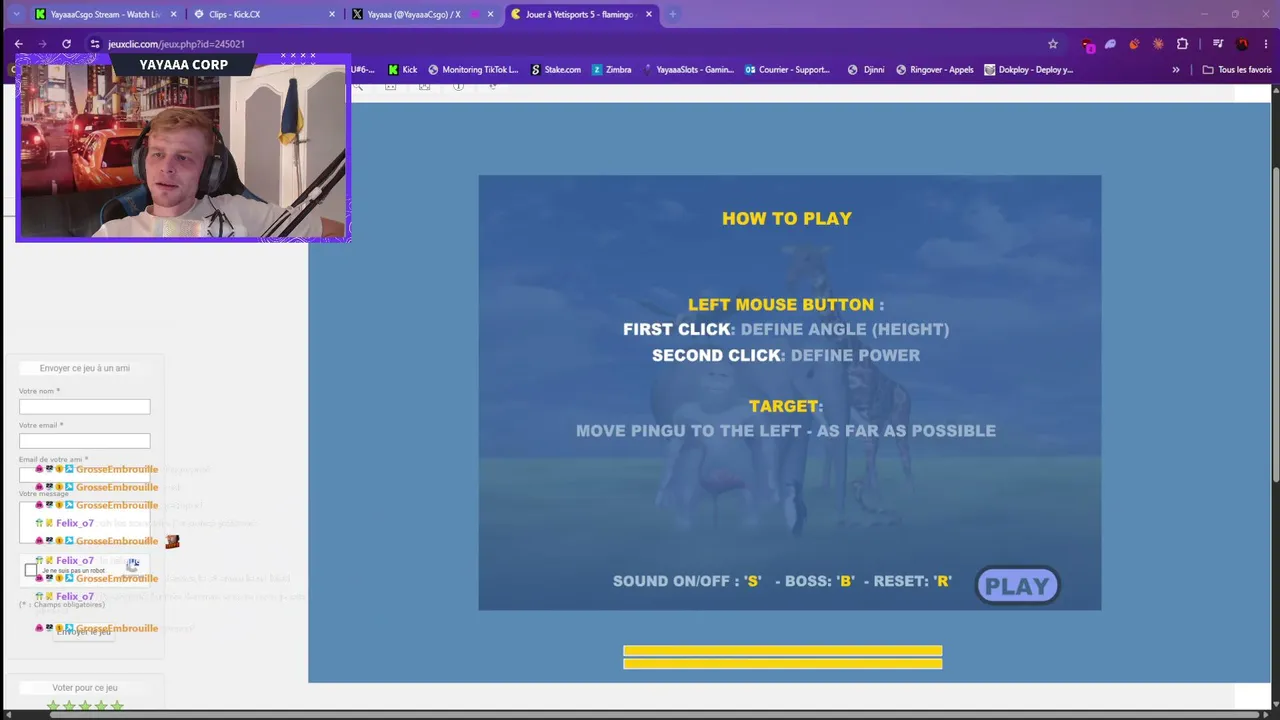
Task: Close the YayaaaCsgo Stream tab
Action: (x=172, y=14)
